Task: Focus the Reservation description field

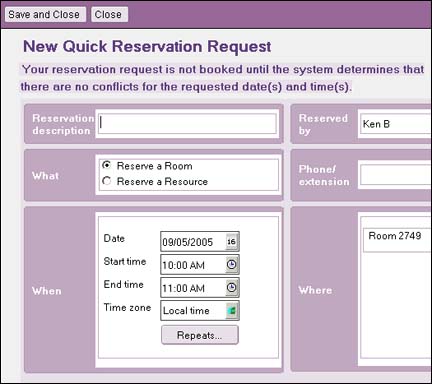Action: point(187,124)
